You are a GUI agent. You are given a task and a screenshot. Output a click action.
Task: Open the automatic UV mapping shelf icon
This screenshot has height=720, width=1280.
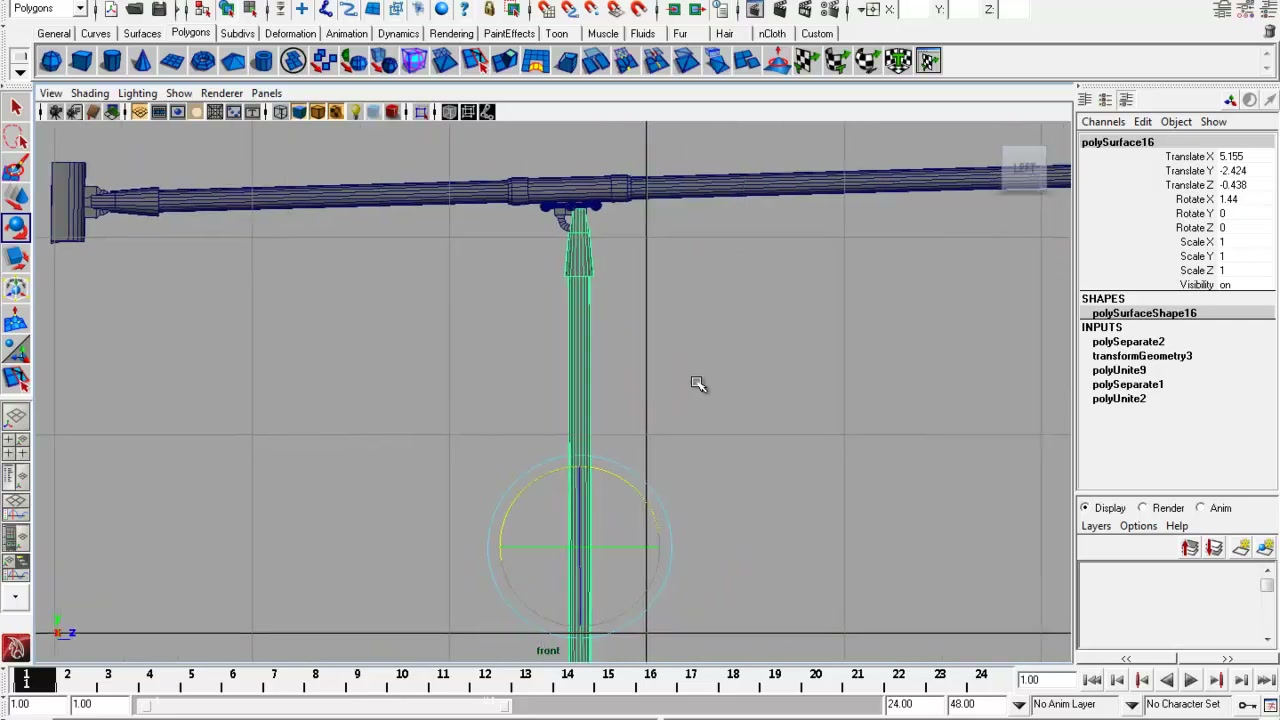click(x=898, y=62)
